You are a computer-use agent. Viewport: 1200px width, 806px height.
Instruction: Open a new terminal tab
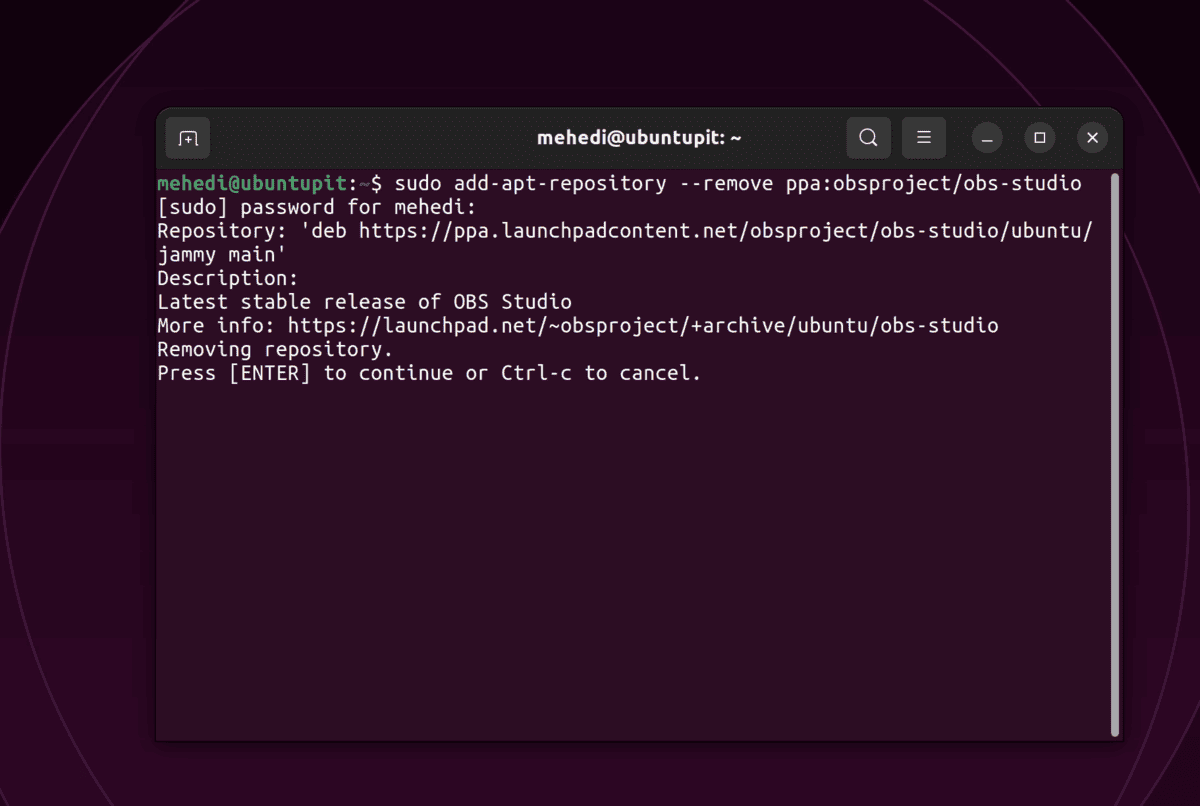coord(188,138)
